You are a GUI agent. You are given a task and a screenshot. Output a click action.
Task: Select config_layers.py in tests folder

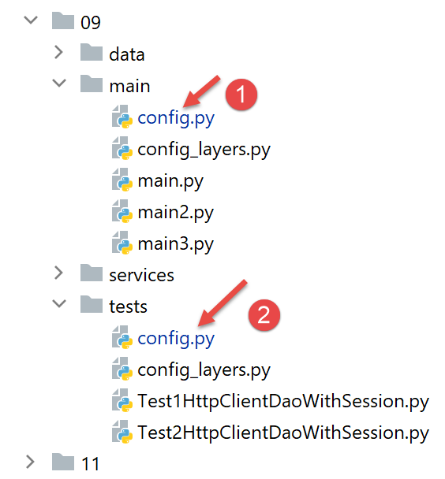click(204, 370)
